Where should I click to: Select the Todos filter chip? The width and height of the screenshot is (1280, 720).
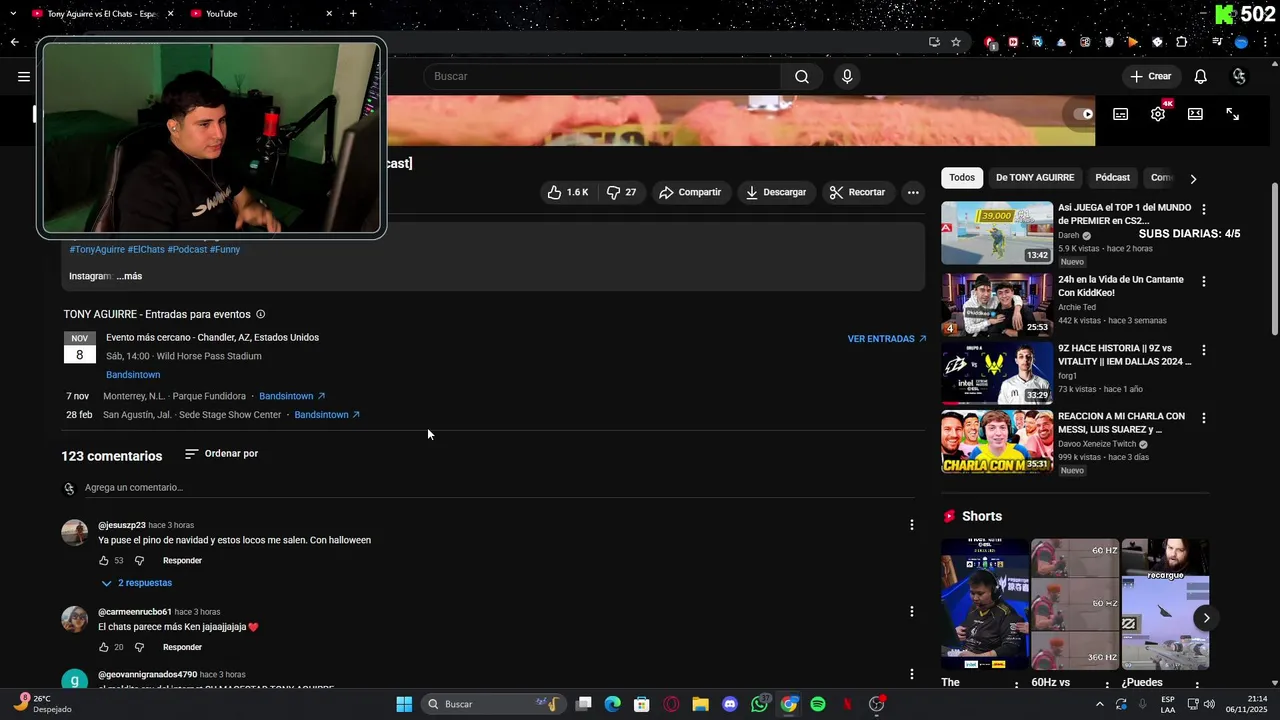click(x=962, y=178)
